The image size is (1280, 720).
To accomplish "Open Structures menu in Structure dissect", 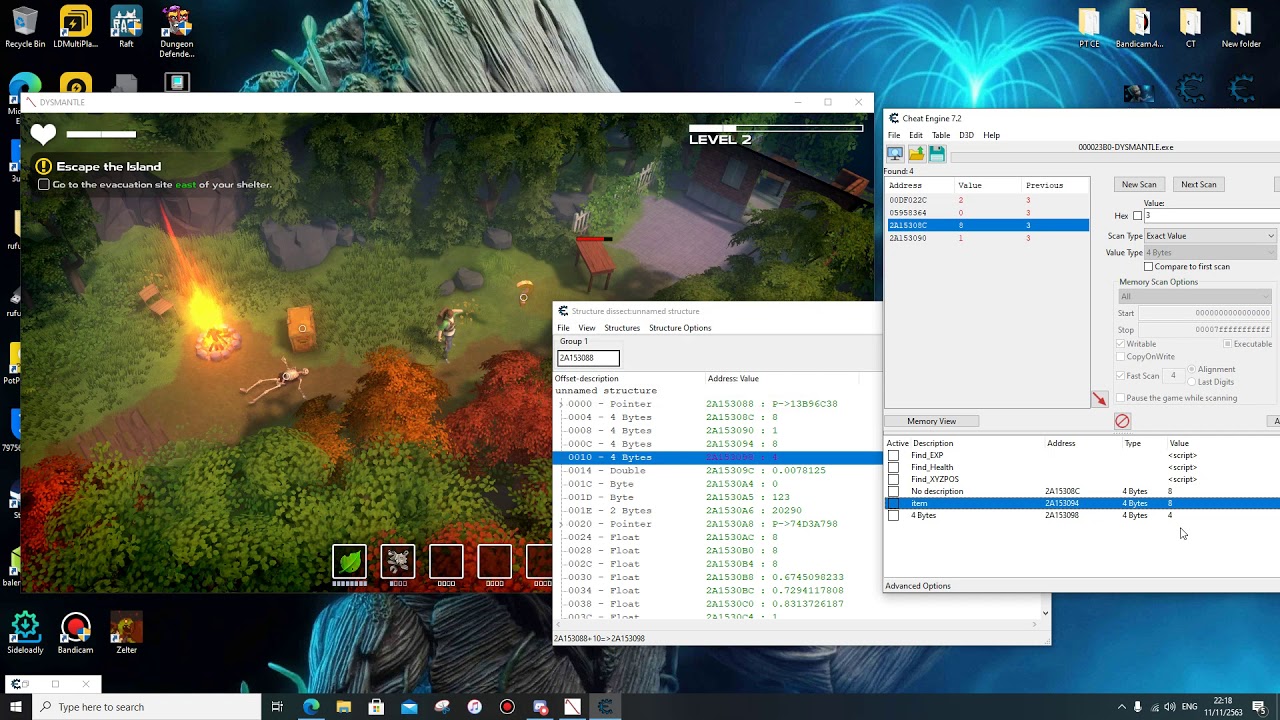I will point(622,328).
